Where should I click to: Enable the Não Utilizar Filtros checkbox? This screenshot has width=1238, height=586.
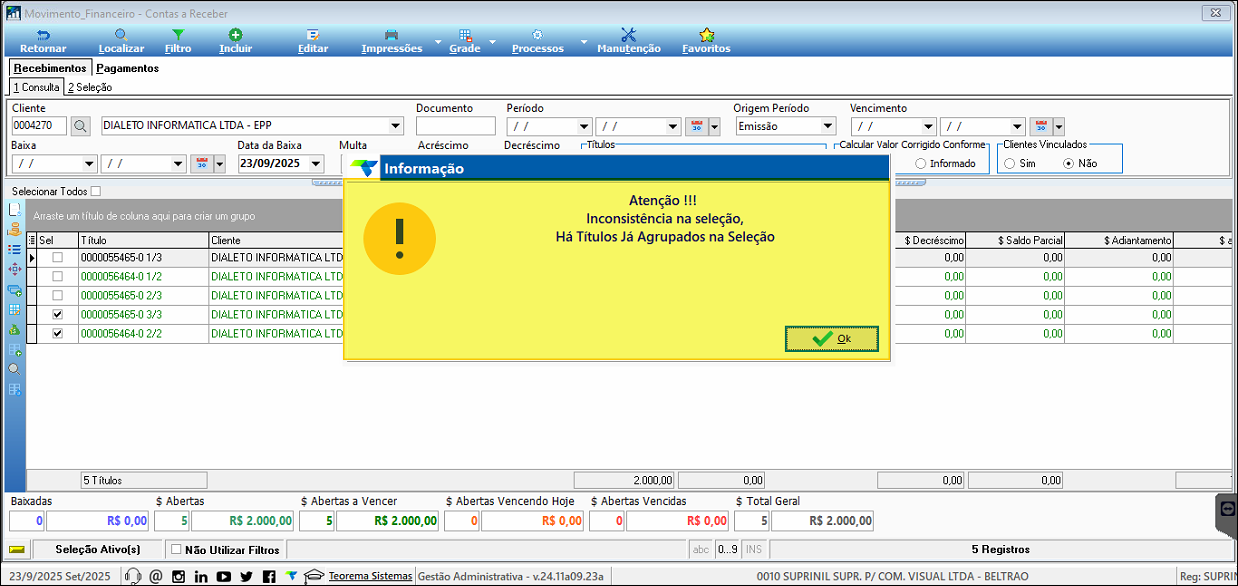pos(176,549)
